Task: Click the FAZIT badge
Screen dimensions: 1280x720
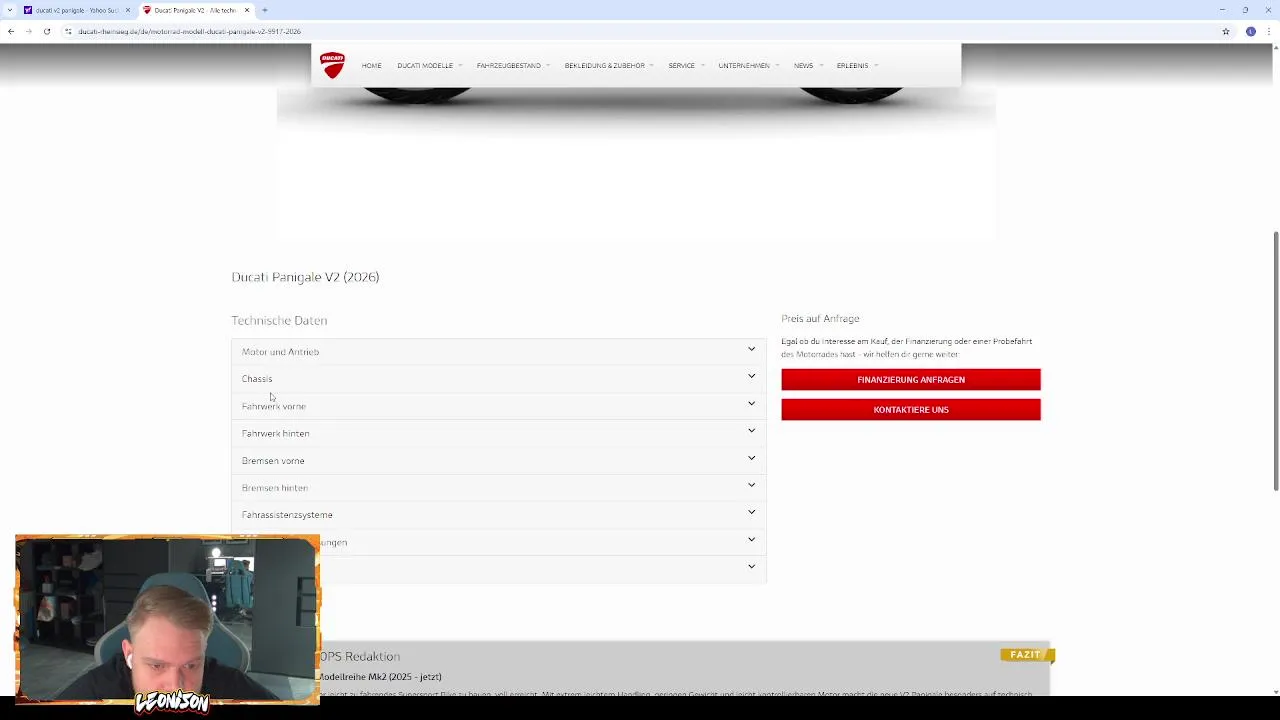Action: (1025, 655)
